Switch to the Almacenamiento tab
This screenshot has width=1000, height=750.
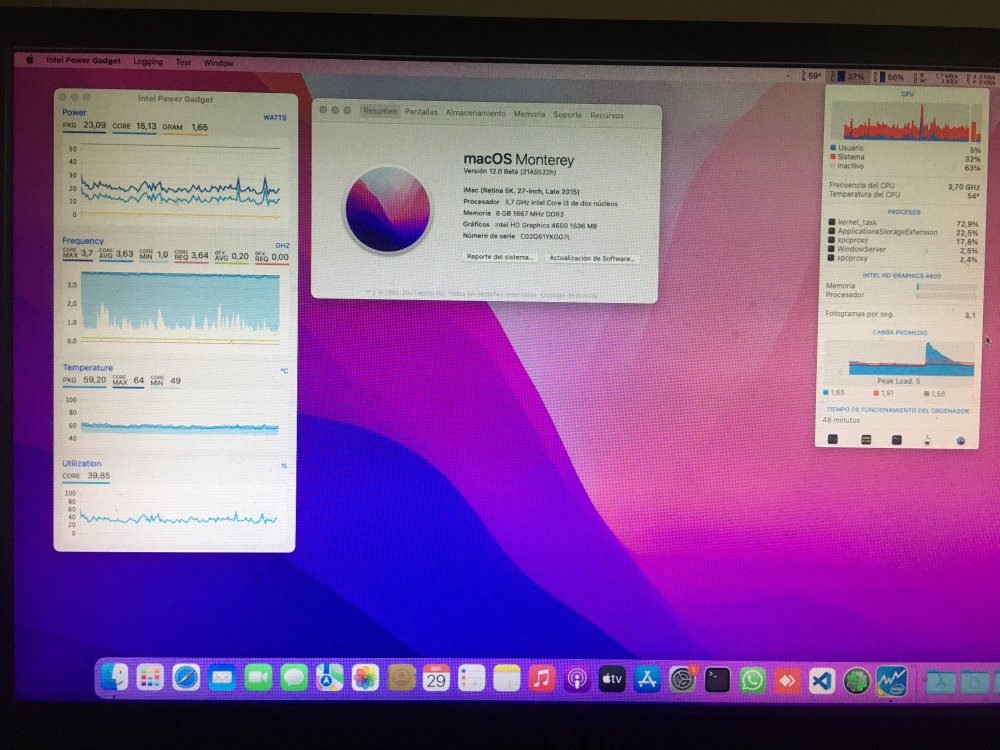click(476, 113)
